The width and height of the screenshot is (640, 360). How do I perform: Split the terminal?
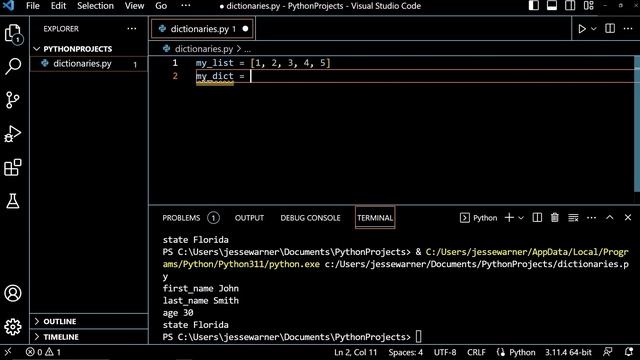537,218
